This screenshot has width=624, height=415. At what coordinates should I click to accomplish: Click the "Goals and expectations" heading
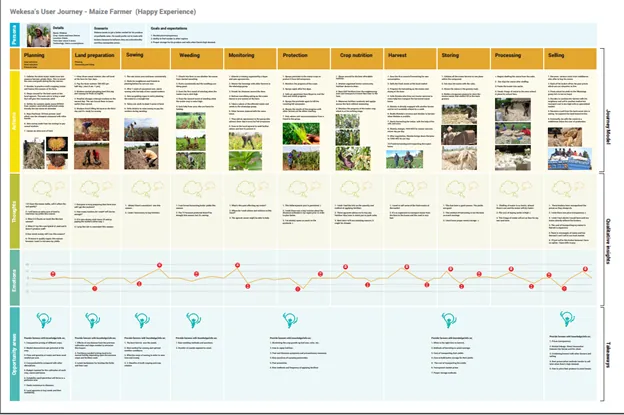(x=169, y=28)
